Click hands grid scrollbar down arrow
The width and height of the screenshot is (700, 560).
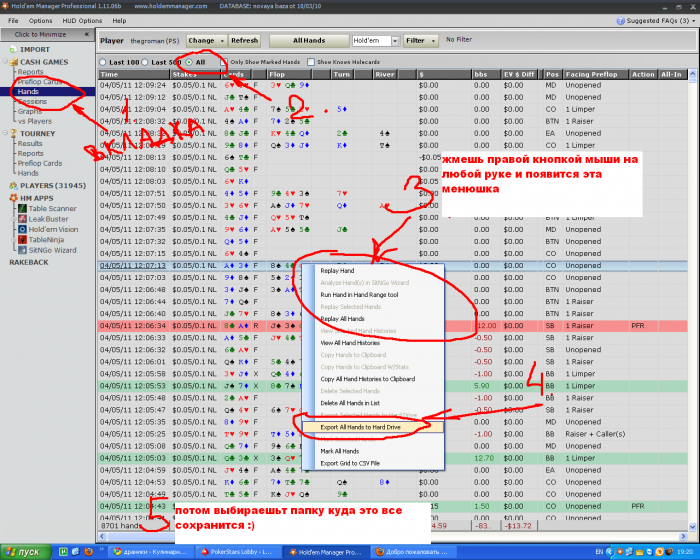tap(692, 527)
